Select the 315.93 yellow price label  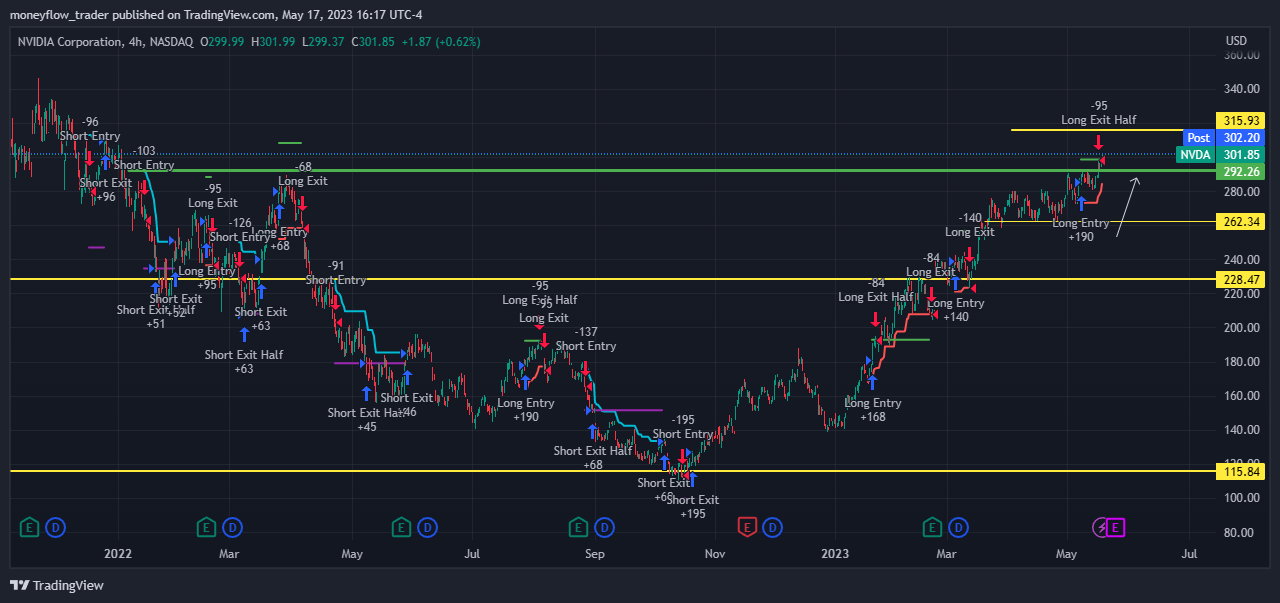(x=1238, y=120)
